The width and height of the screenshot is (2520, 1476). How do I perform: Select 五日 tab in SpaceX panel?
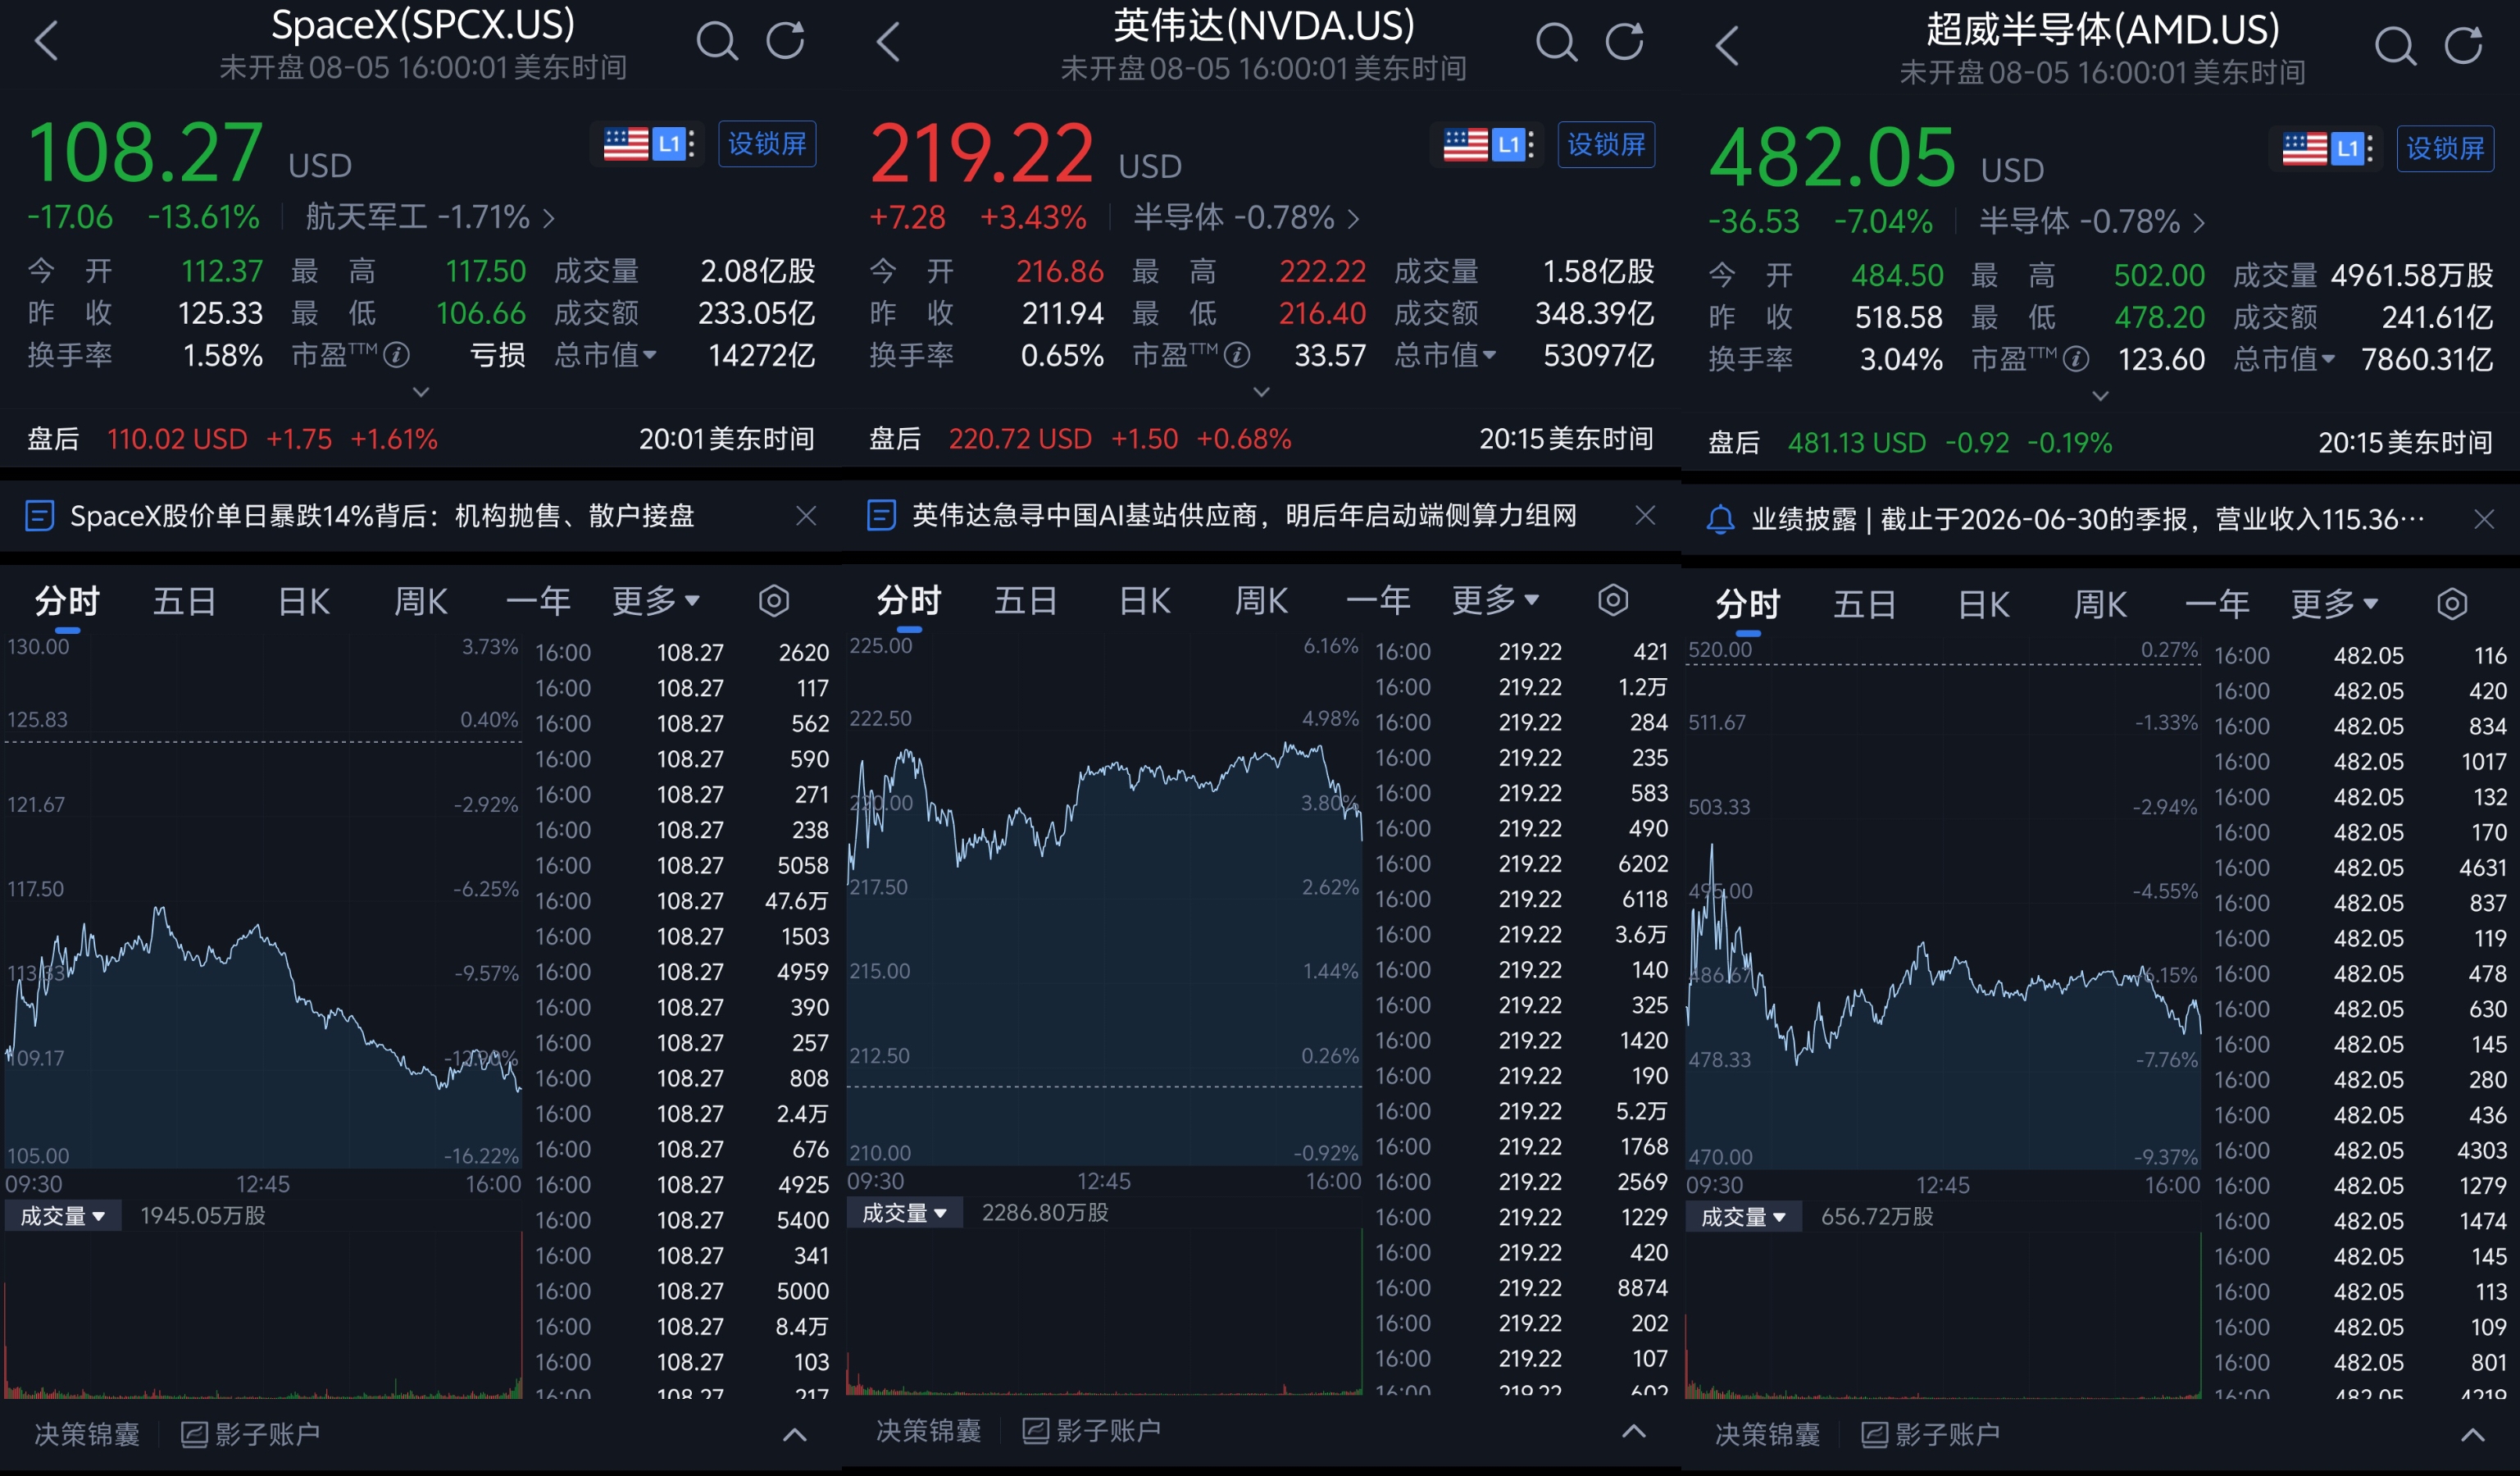[x=184, y=601]
